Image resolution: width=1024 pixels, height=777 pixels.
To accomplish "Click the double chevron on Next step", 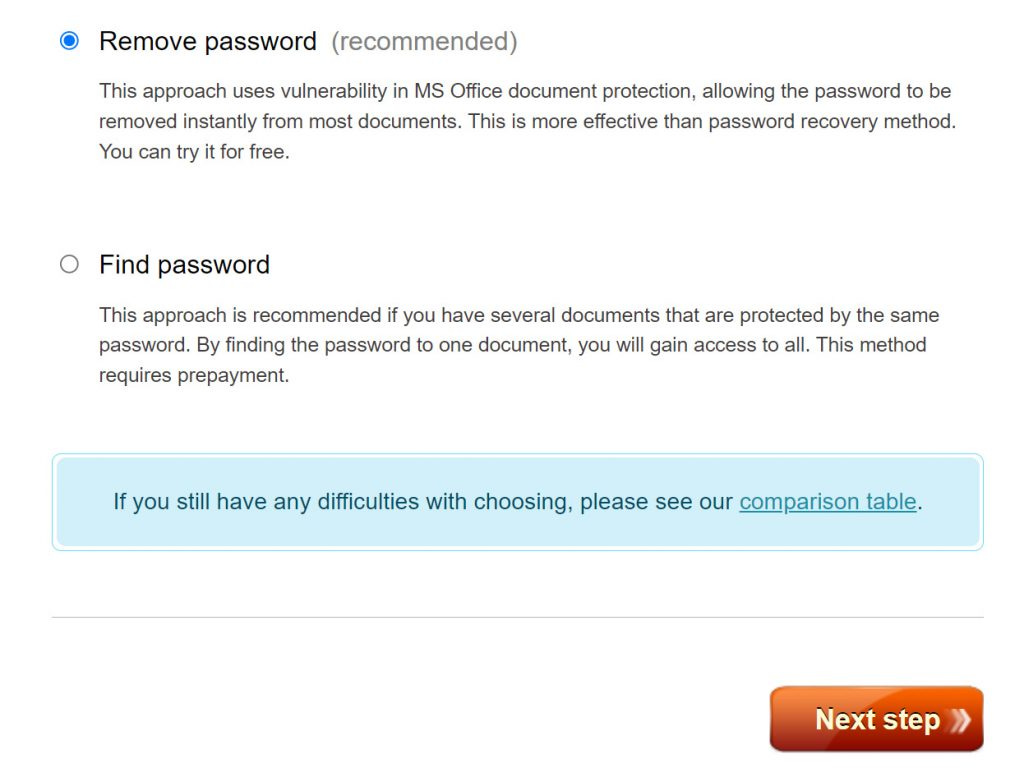I will pyautogui.click(x=955, y=719).
